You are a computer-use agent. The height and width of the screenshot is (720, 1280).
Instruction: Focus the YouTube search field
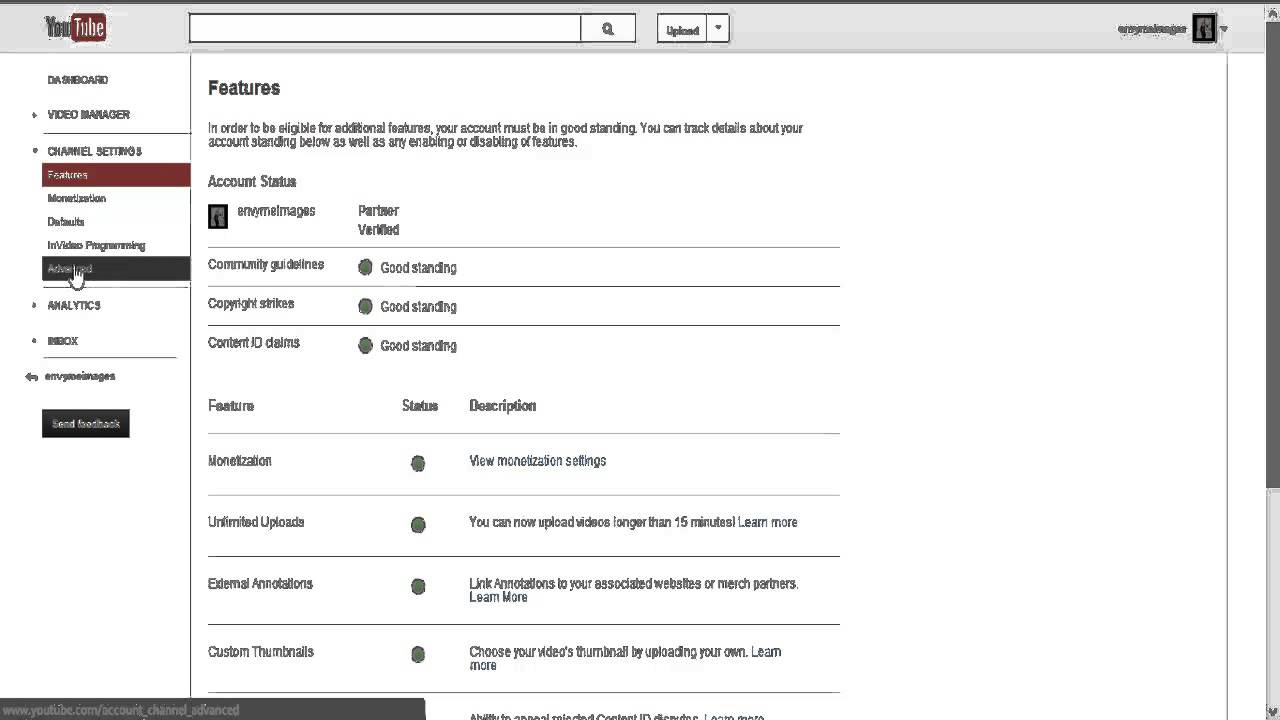click(x=385, y=29)
